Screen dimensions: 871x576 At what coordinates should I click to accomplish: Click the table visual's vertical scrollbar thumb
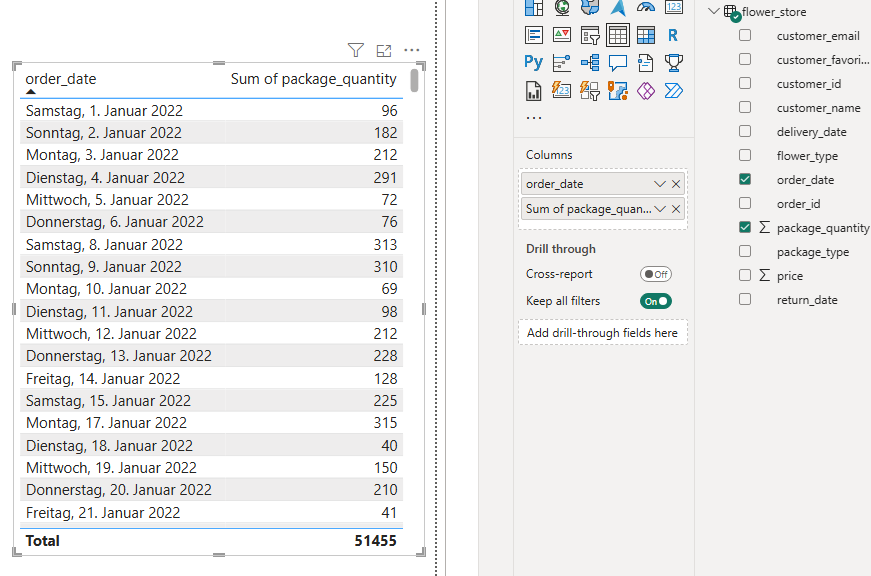[x=414, y=81]
